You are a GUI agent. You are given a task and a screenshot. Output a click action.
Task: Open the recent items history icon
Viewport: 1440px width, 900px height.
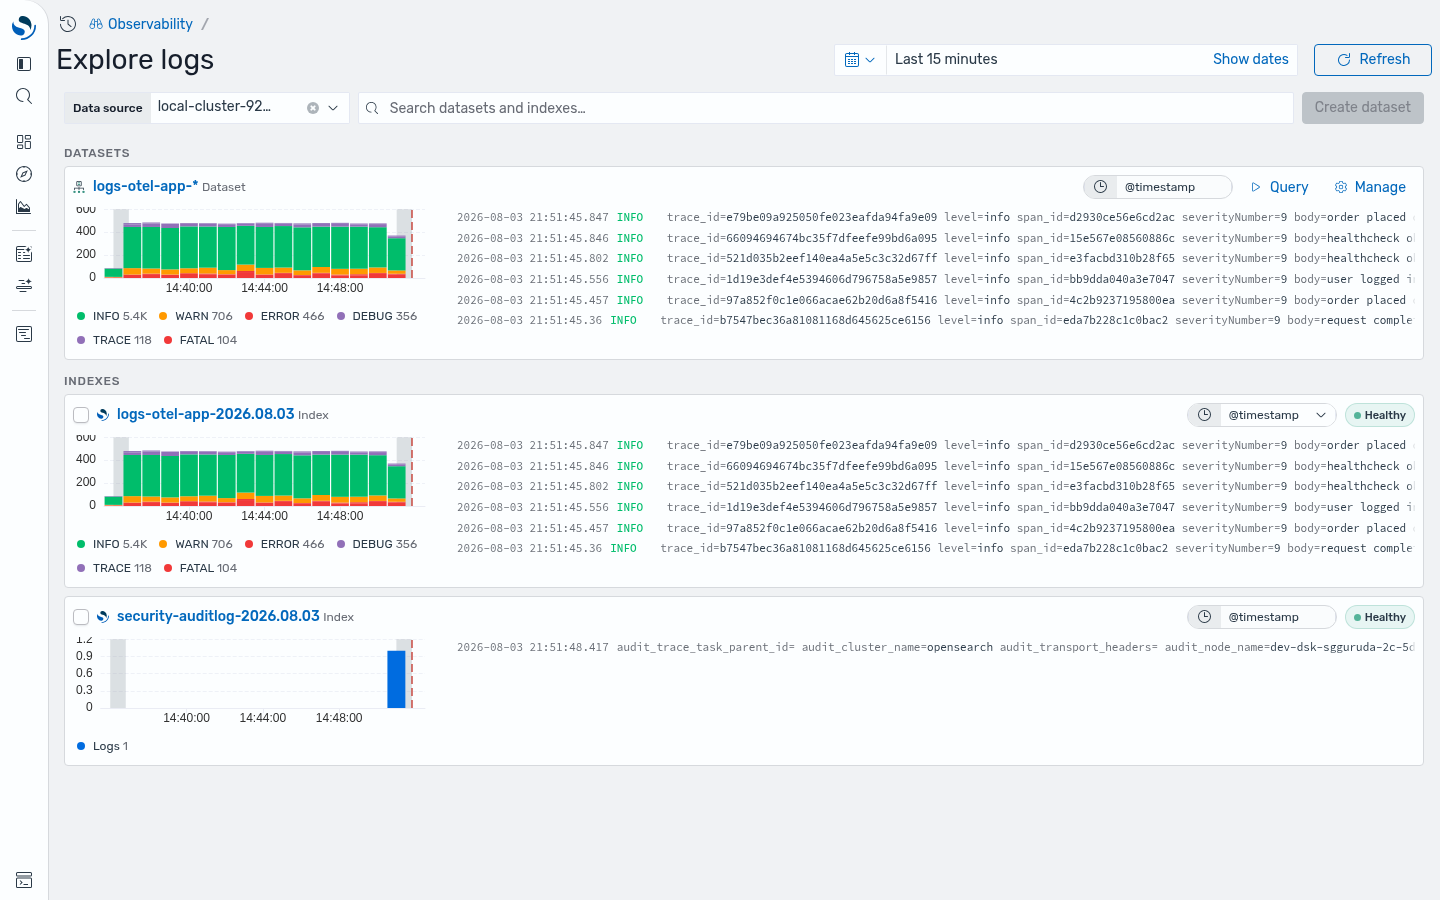(68, 24)
